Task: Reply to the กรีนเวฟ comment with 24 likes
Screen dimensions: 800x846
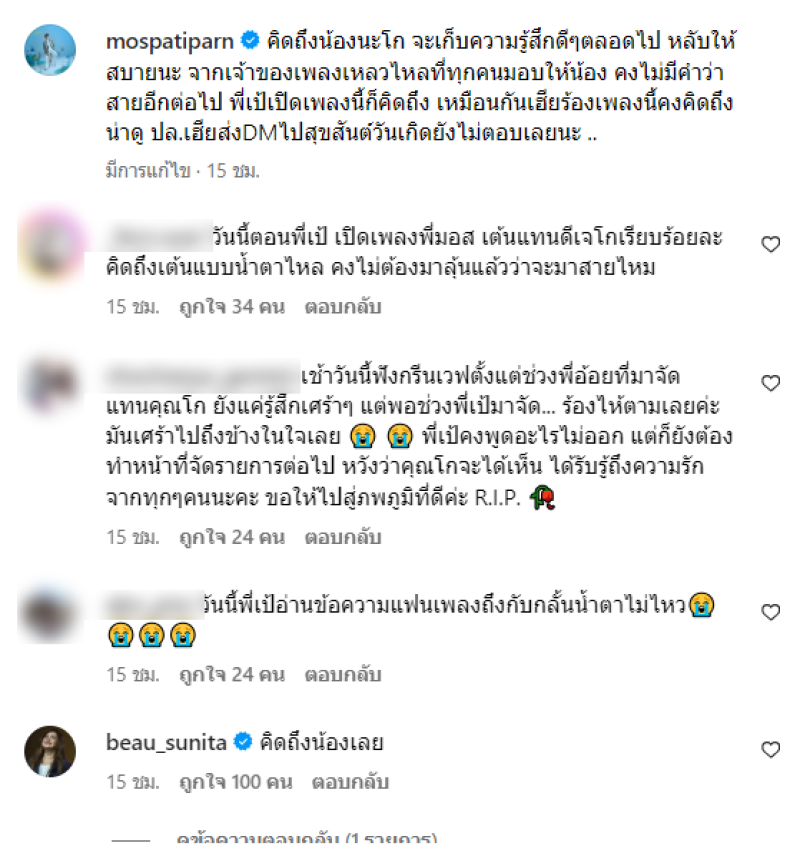Action: coord(343,537)
